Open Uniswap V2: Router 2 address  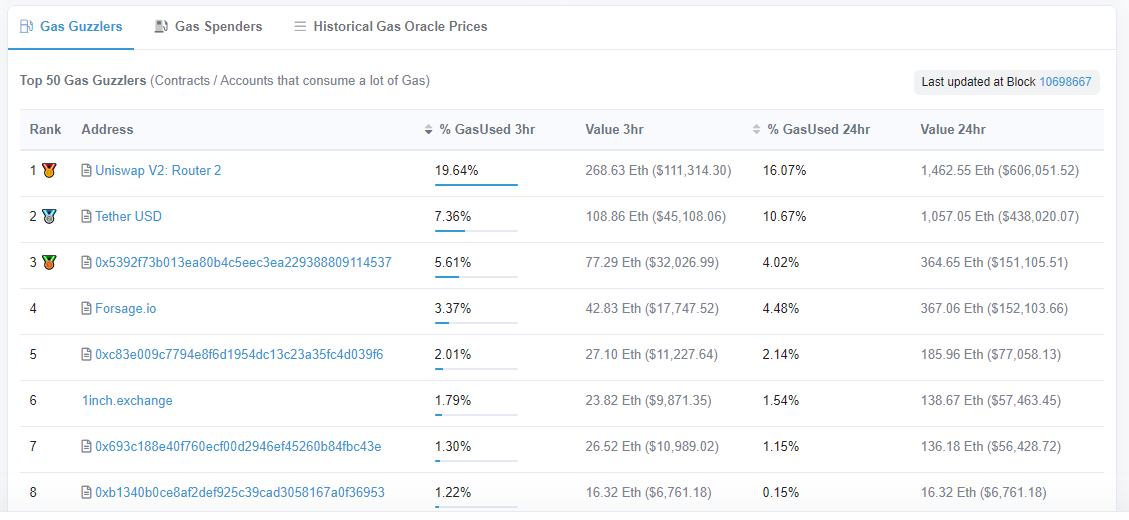coord(158,171)
